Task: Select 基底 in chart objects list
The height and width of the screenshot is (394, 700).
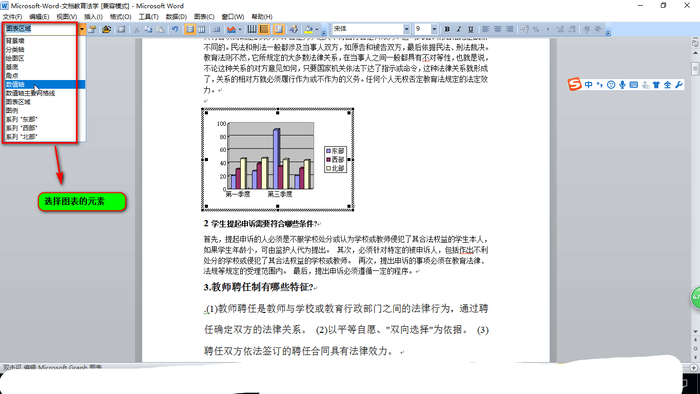Action: pyautogui.click(x=12, y=67)
